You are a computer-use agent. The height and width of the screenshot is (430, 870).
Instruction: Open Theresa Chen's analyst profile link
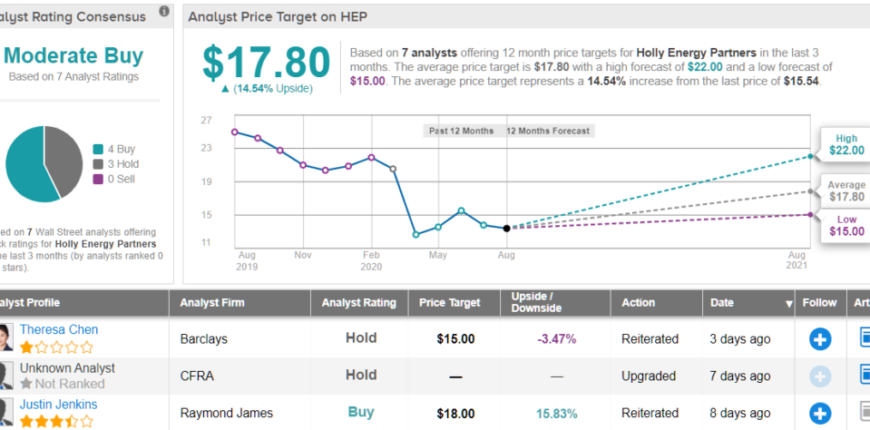[59, 330]
